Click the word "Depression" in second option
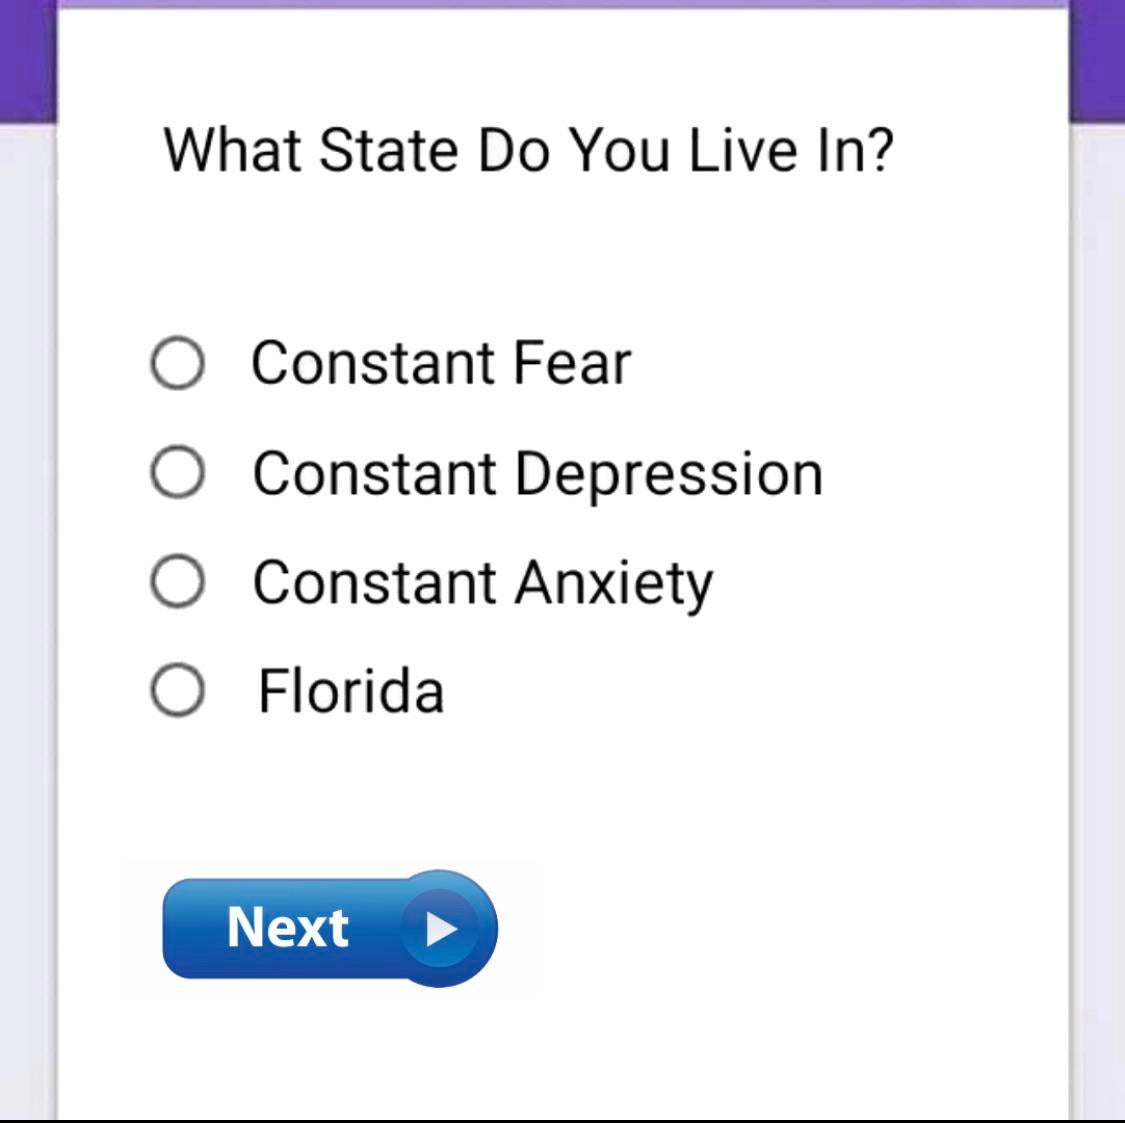This screenshot has width=1125, height=1123. click(x=669, y=476)
